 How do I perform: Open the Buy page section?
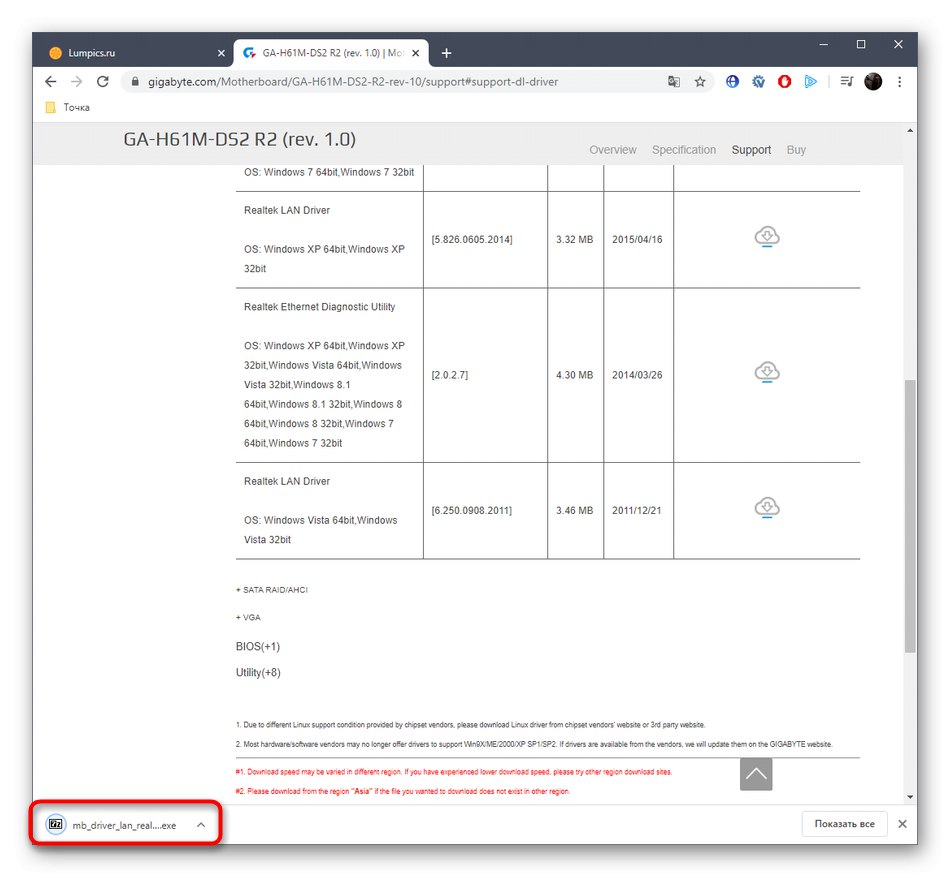(x=796, y=150)
